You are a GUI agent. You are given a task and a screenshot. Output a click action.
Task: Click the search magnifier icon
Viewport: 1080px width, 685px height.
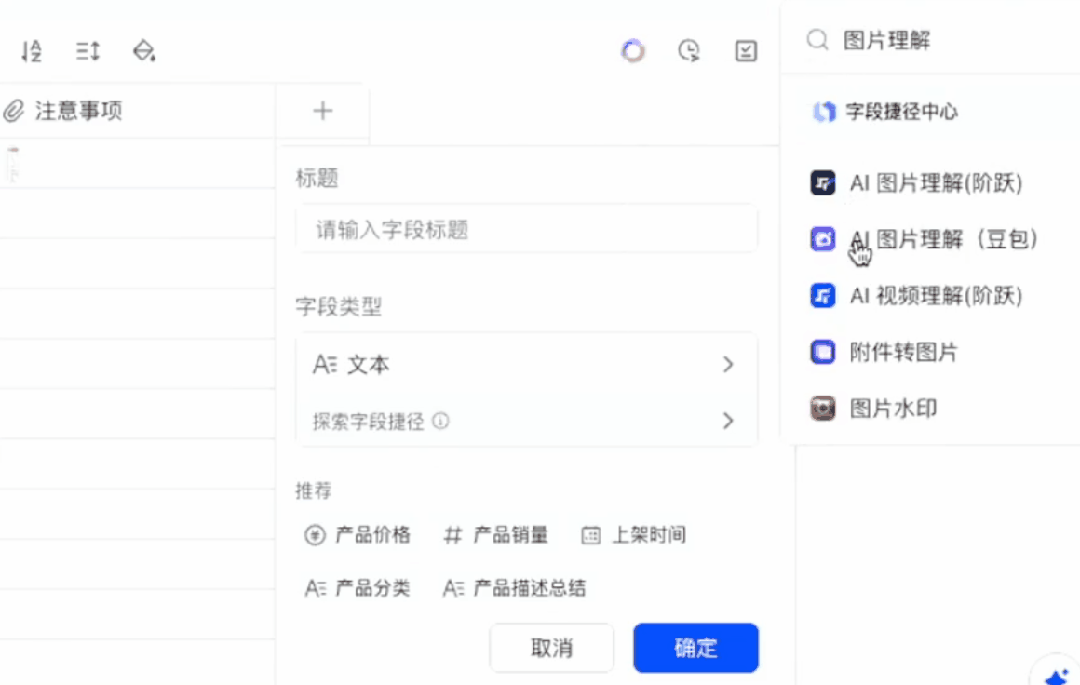pos(817,40)
